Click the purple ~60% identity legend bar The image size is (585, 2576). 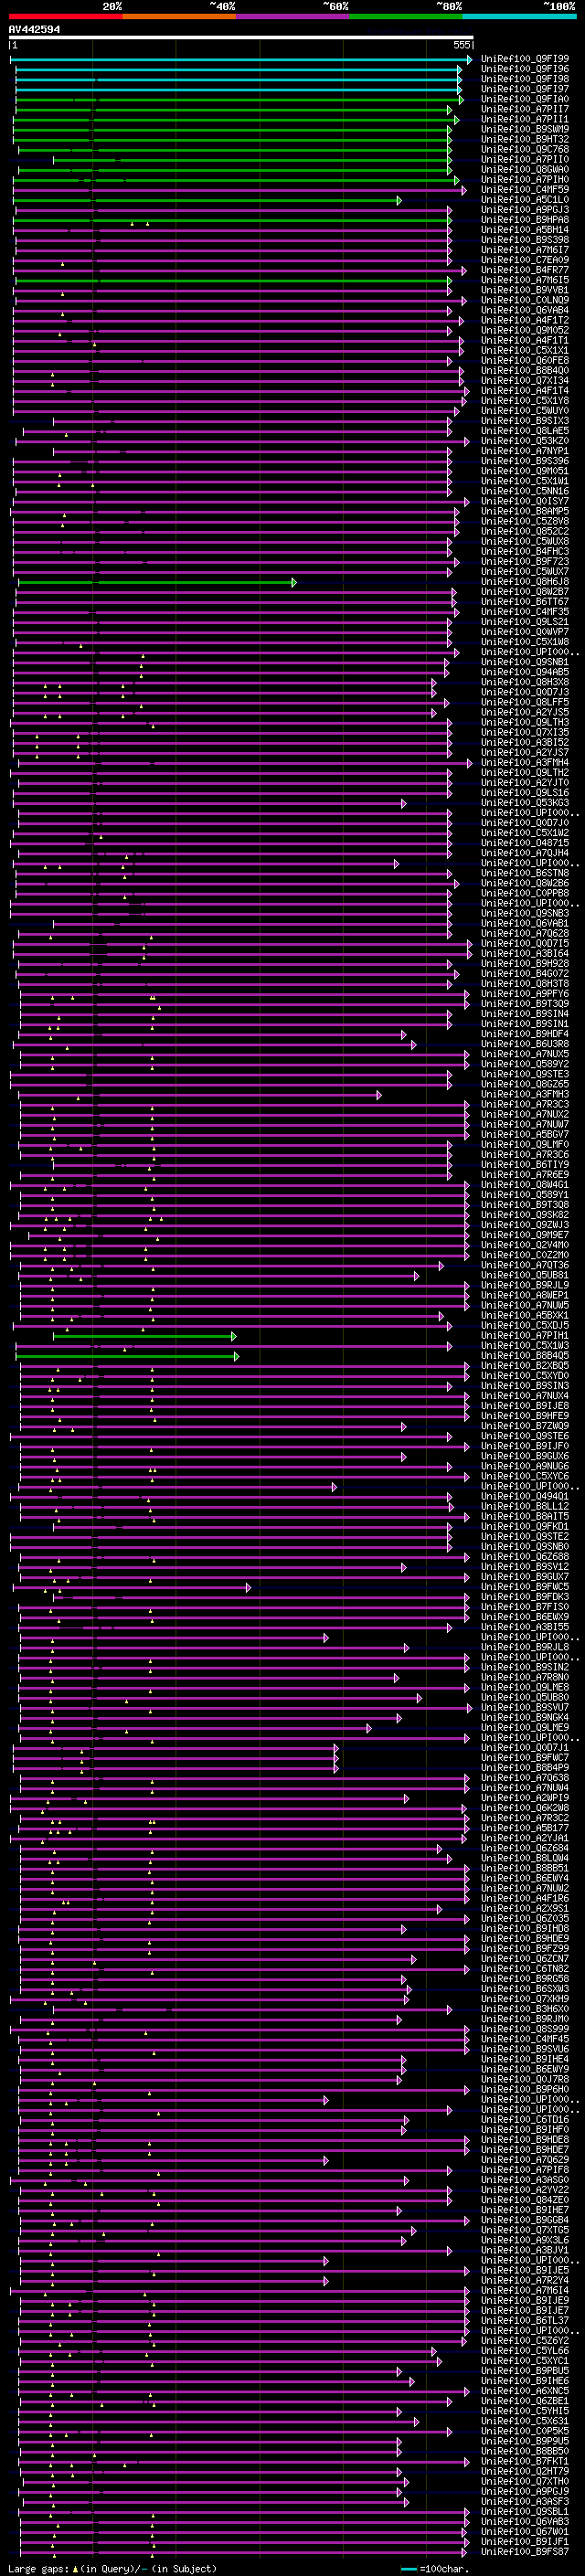tap(292, 16)
